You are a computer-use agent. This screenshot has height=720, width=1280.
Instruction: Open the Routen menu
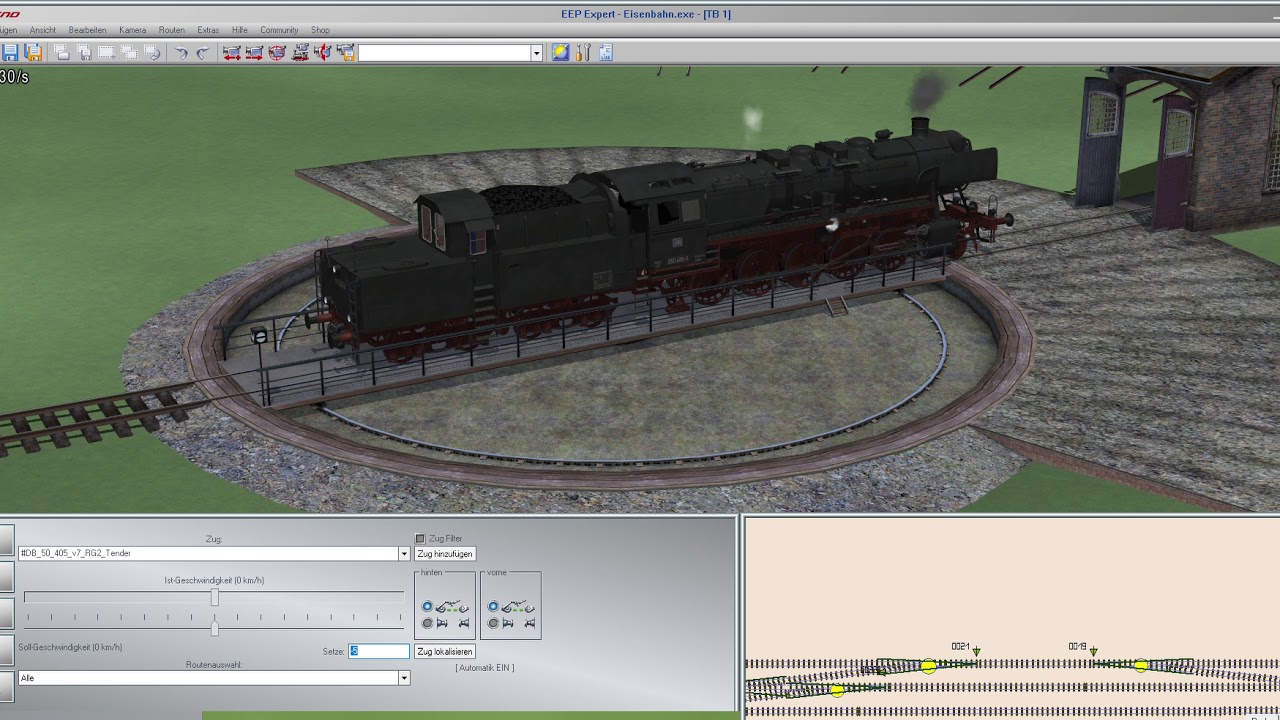pos(171,30)
